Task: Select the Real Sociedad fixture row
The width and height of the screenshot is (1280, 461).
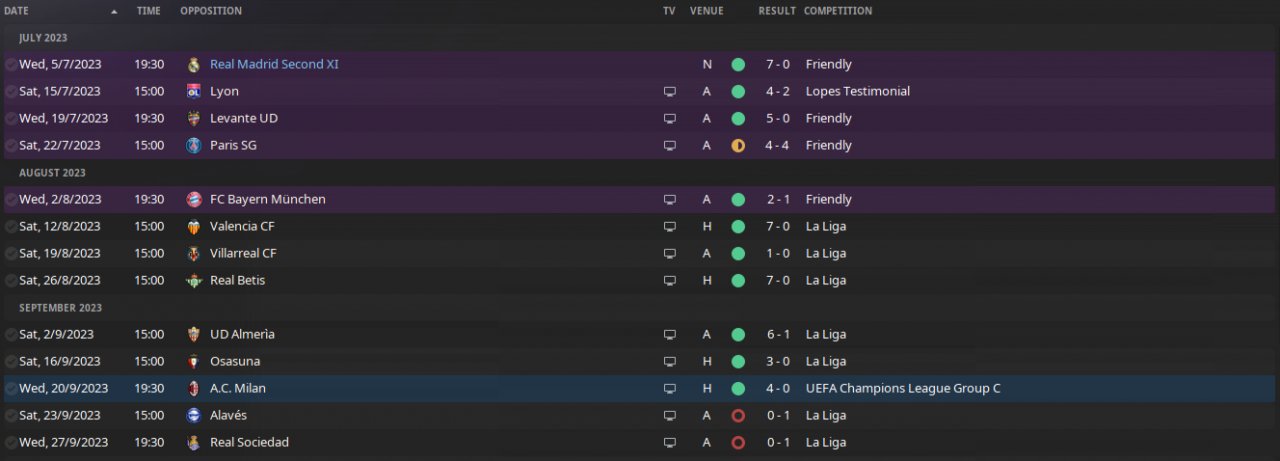Action: tap(450, 443)
